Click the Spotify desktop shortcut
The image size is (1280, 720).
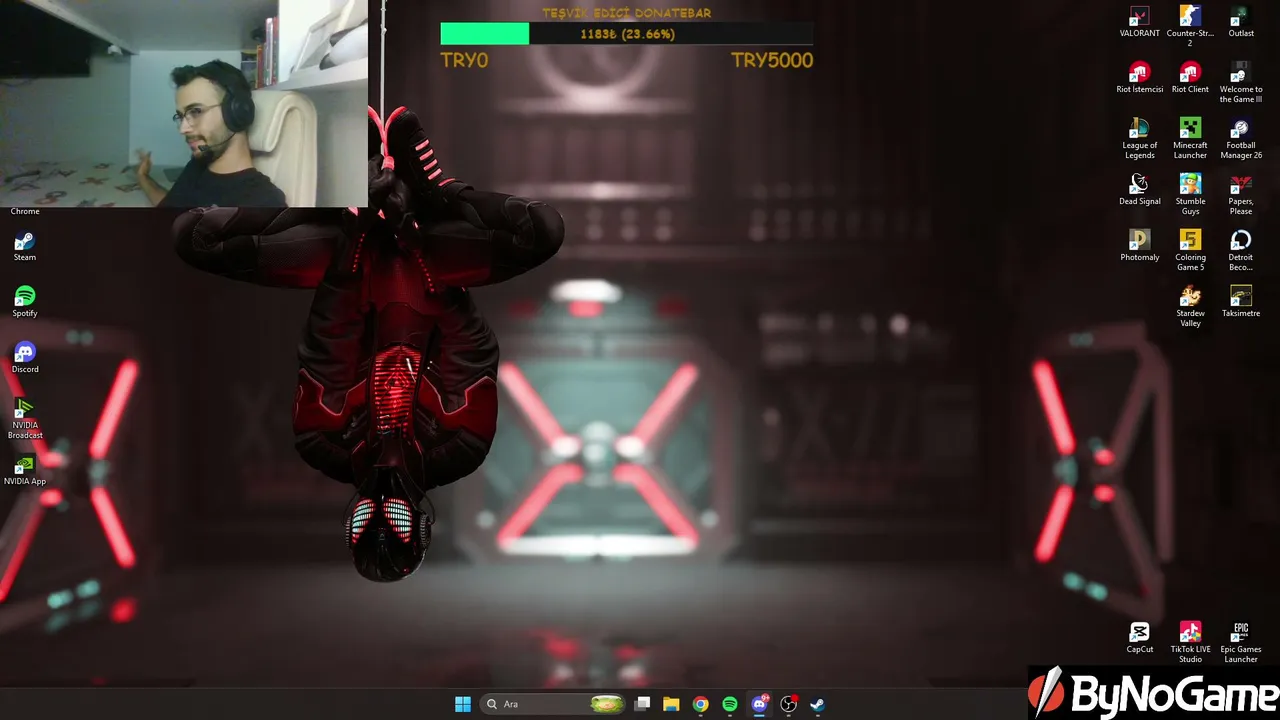point(25,302)
